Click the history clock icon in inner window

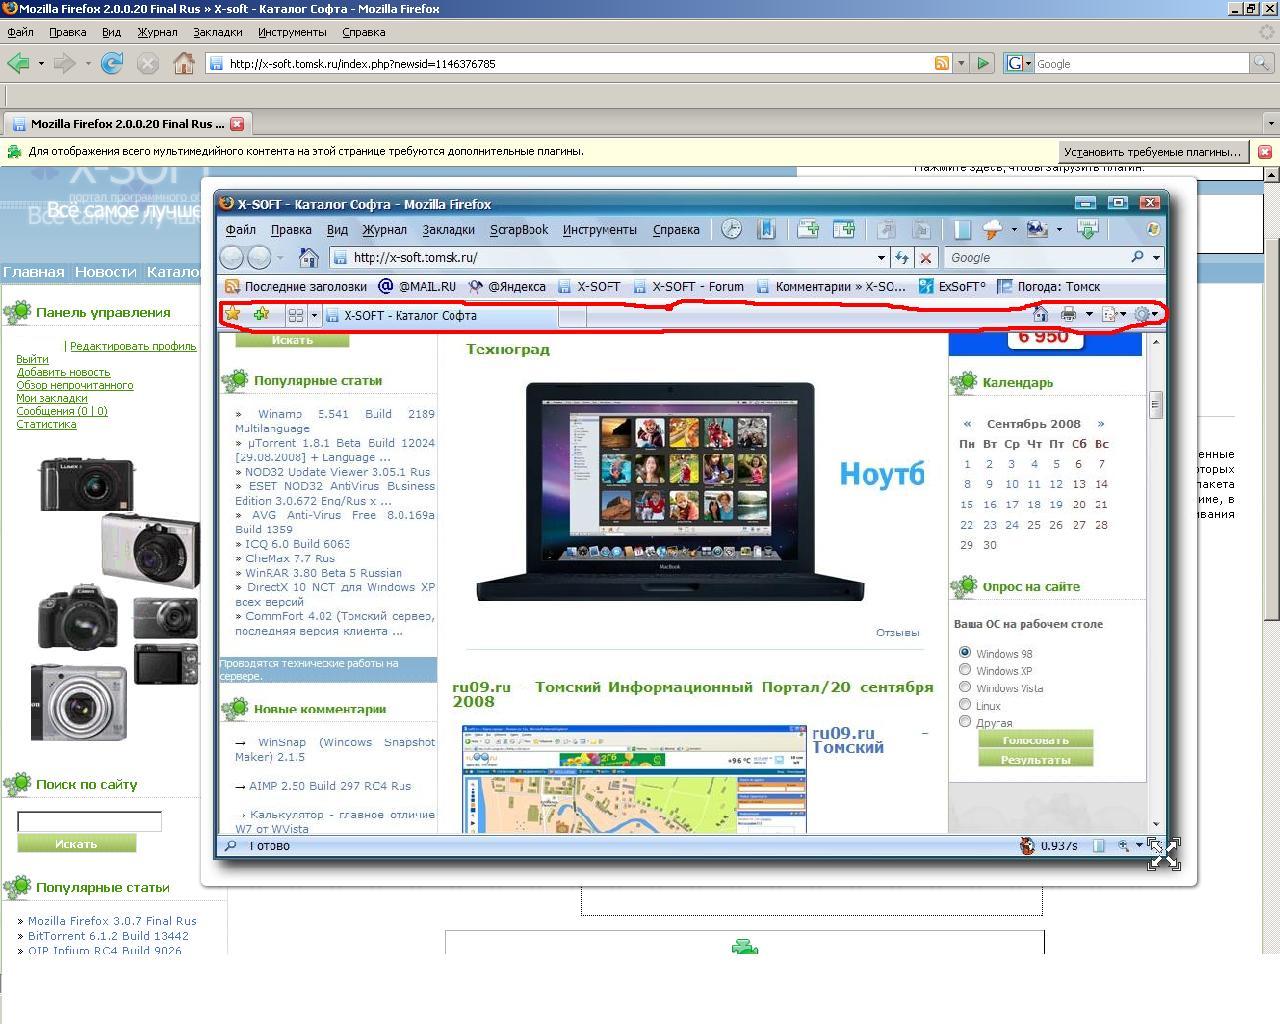coord(732,229)
